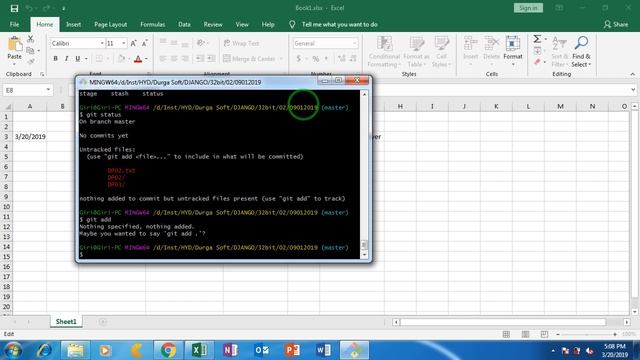The image size is (640, 360).
Task: Toggle Wrap Text
Action: [x=241, y=43]
